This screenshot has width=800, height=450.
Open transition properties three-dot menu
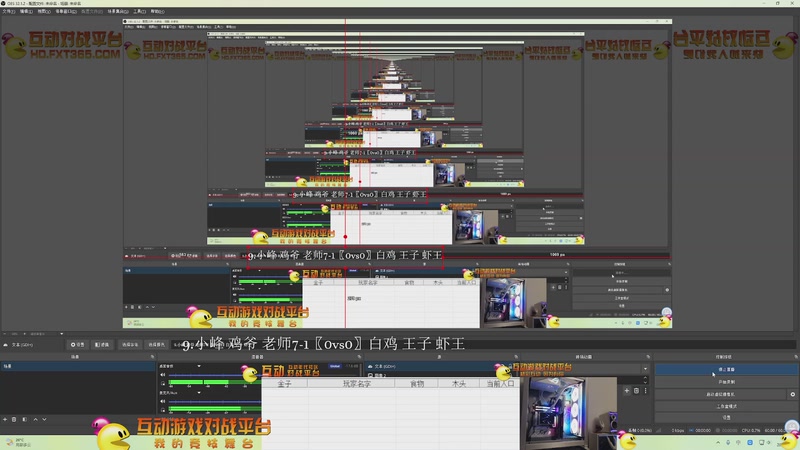(x=645, y=390)
